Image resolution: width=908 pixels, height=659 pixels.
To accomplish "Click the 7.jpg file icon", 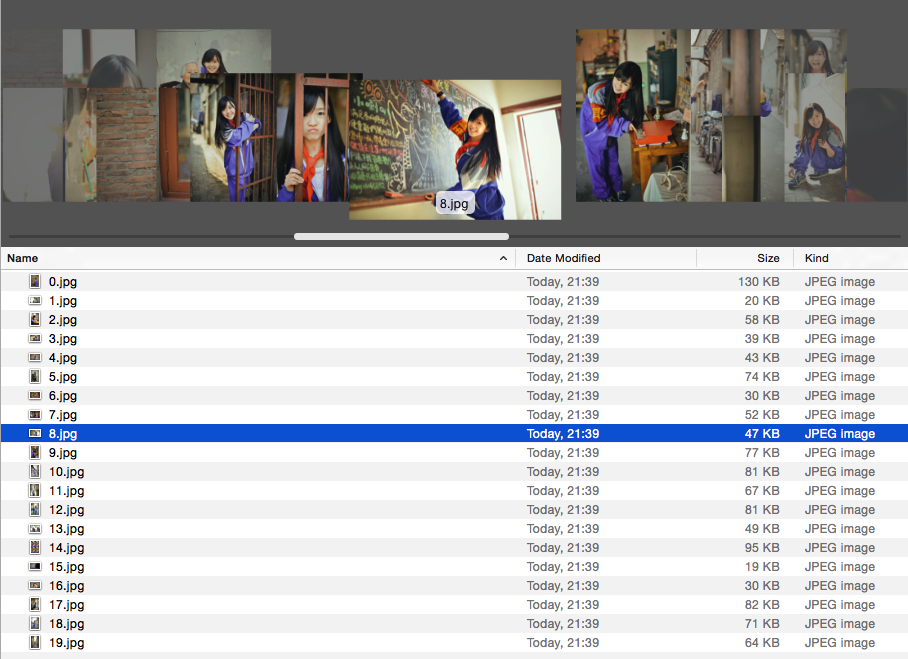I will point(35,415).
